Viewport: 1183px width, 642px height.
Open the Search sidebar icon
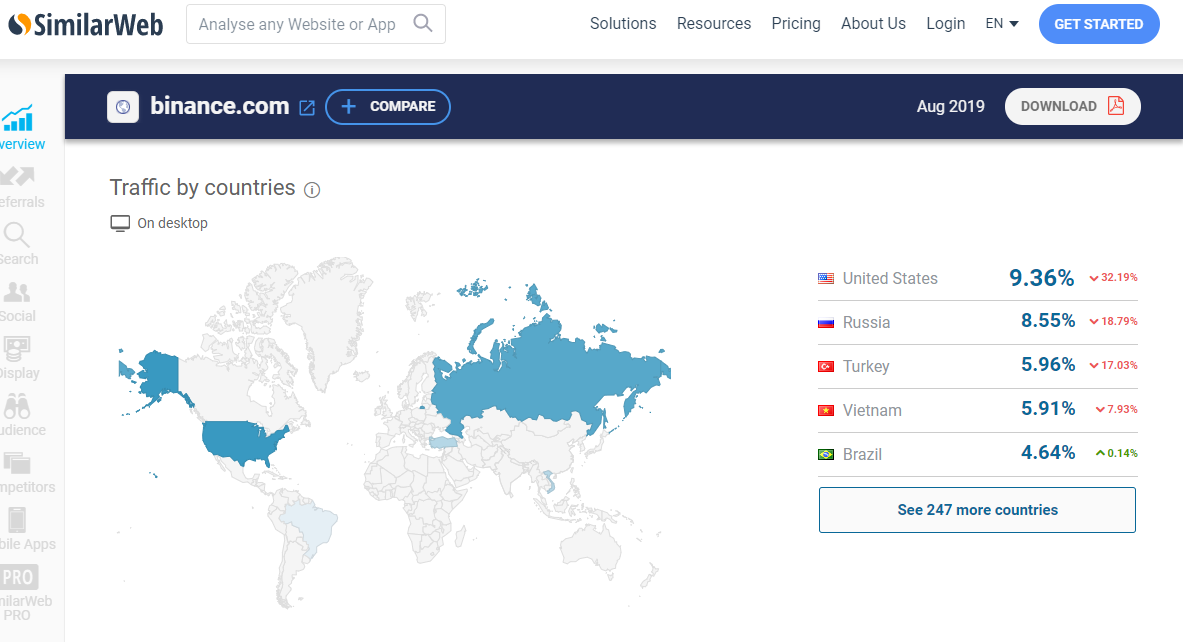pos(17,235)
